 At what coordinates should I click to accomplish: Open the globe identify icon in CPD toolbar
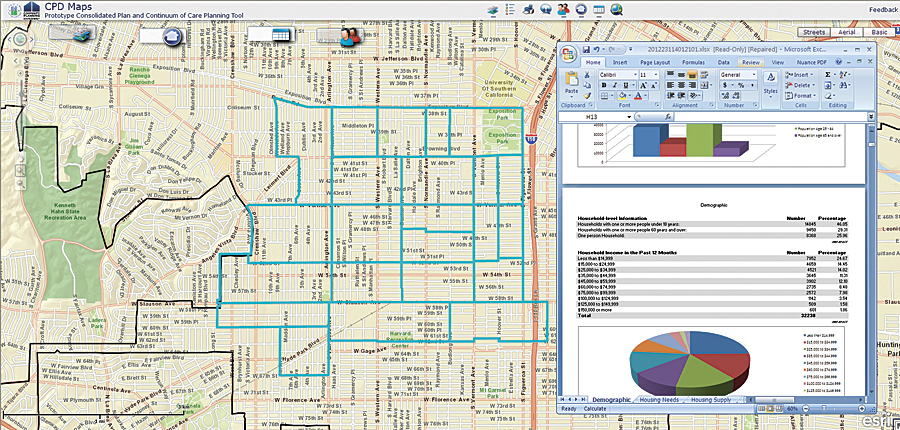[546, 9]
